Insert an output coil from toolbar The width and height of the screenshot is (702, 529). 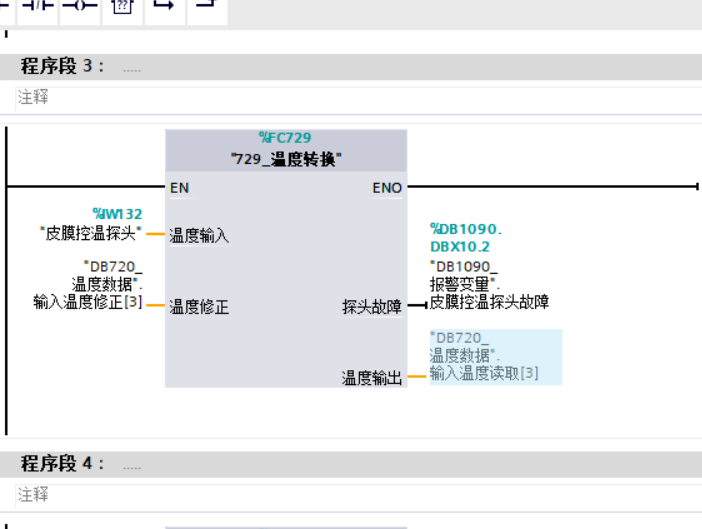(80, 6)
